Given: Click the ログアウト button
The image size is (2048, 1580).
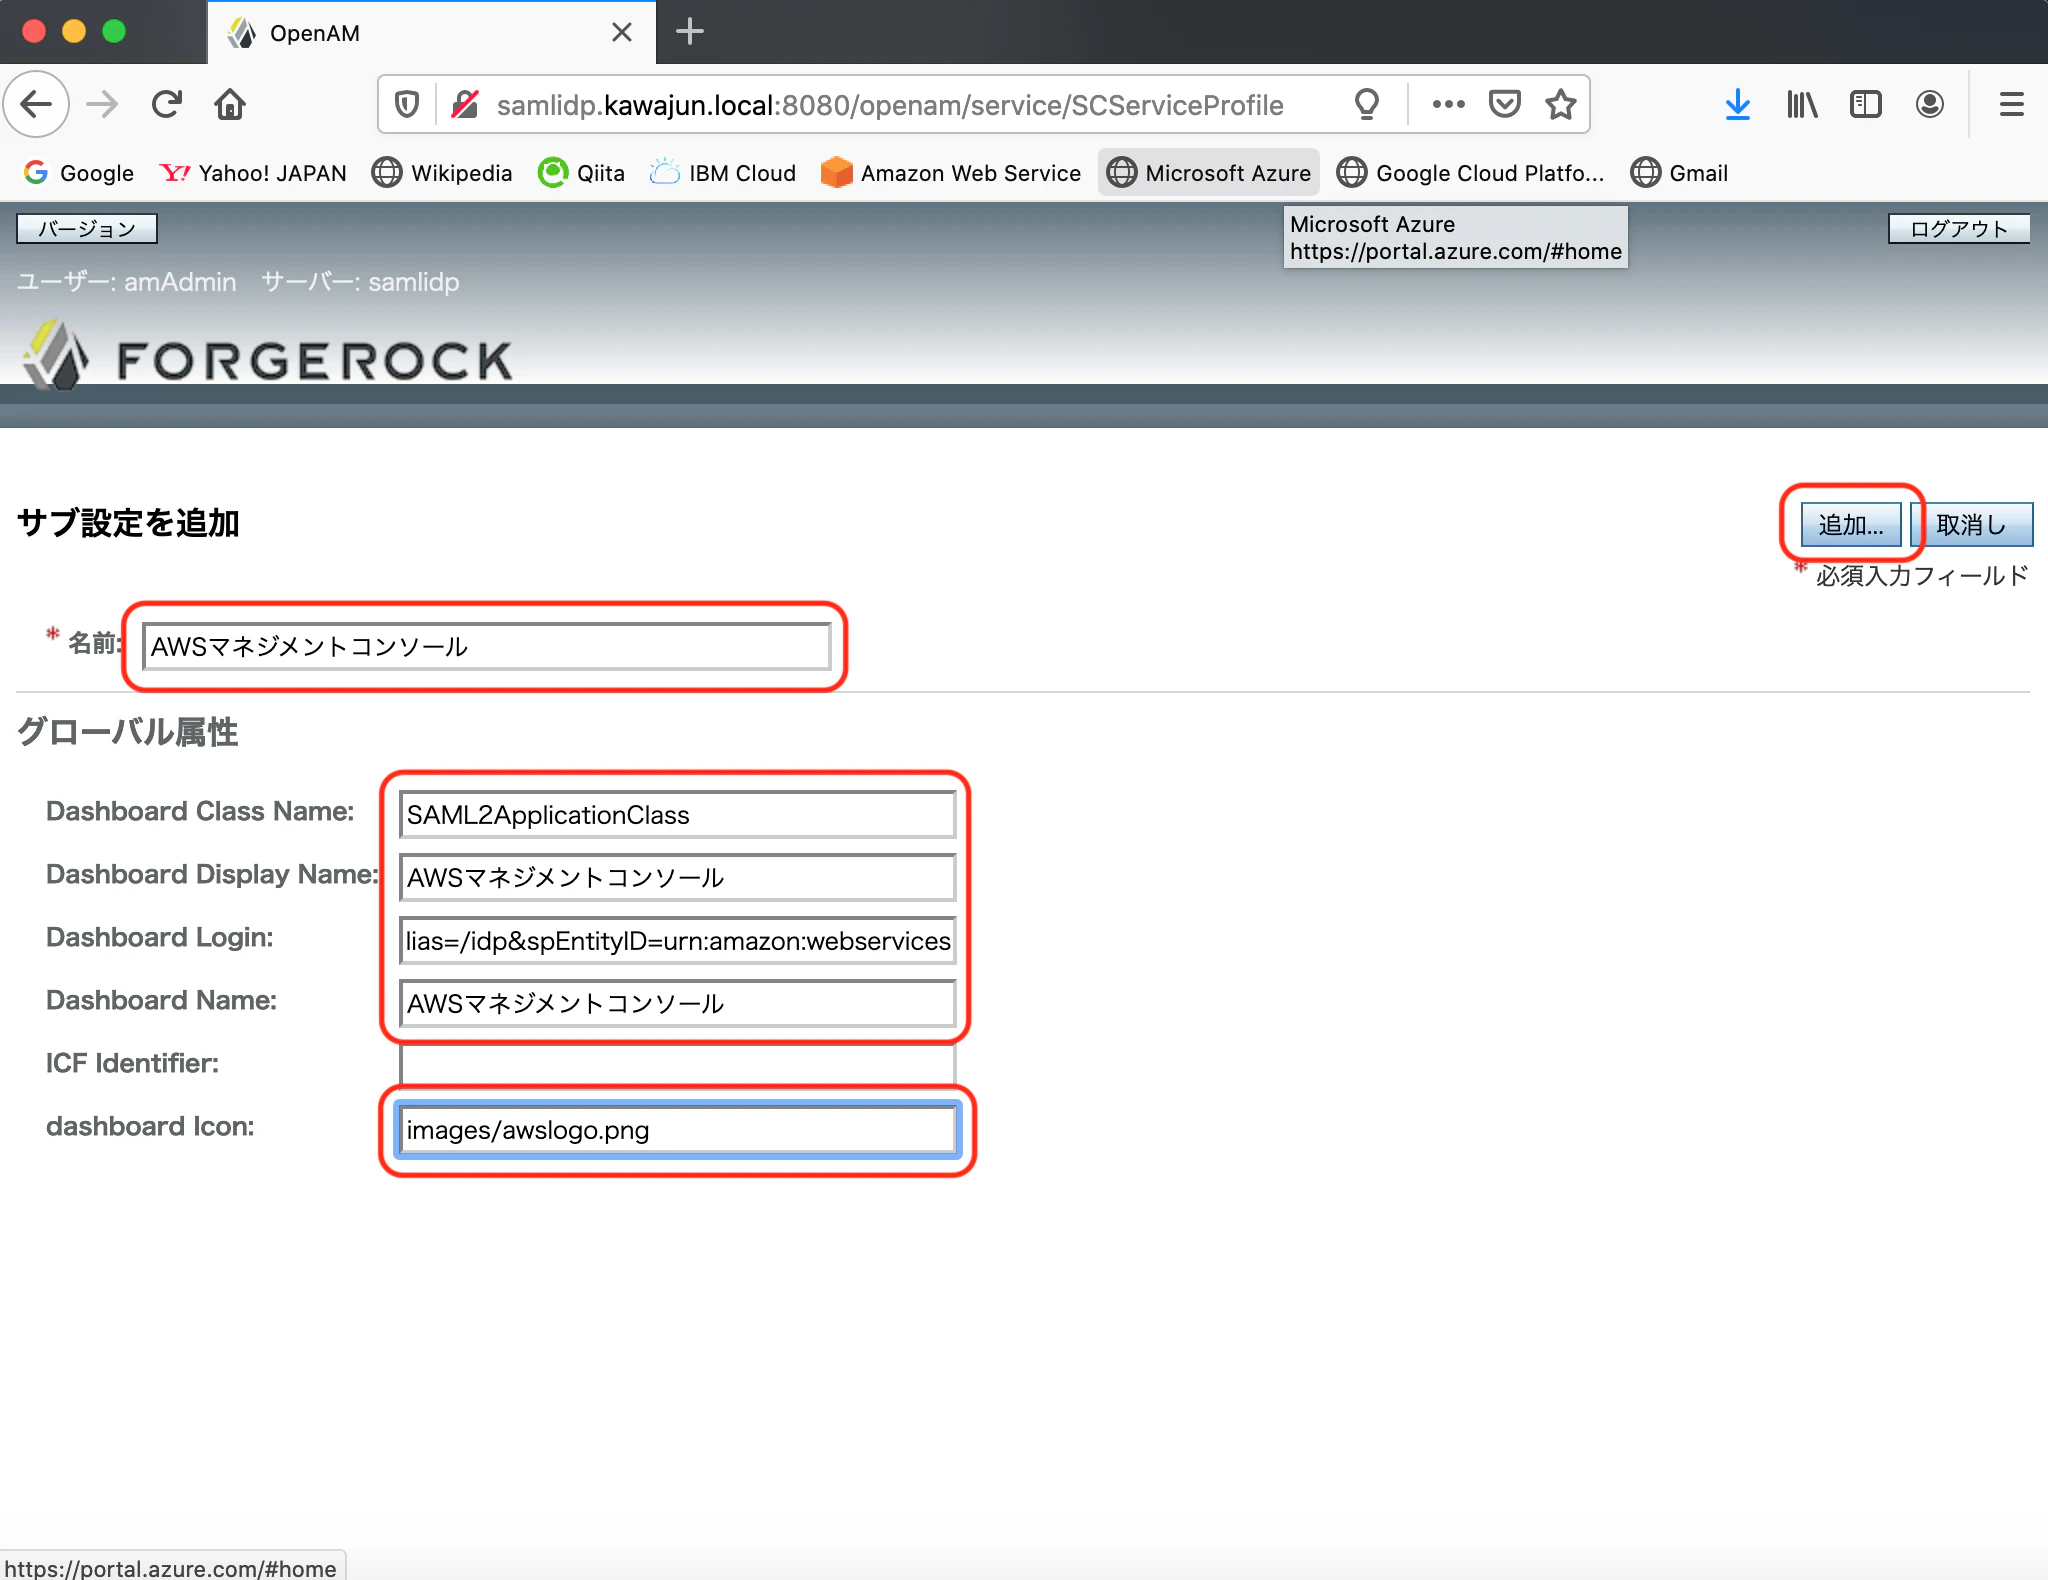Looking at the screenshot, I should [x=1959, y=228].
